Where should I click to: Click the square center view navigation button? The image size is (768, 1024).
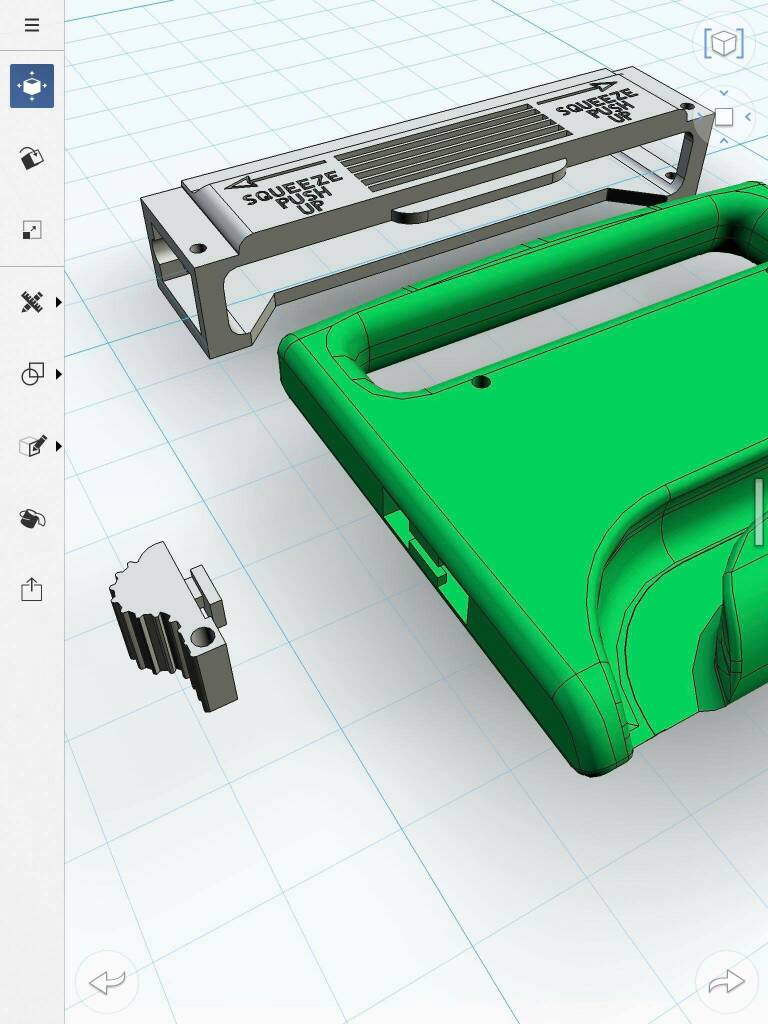pyautogui.click(x=724, y=117)
